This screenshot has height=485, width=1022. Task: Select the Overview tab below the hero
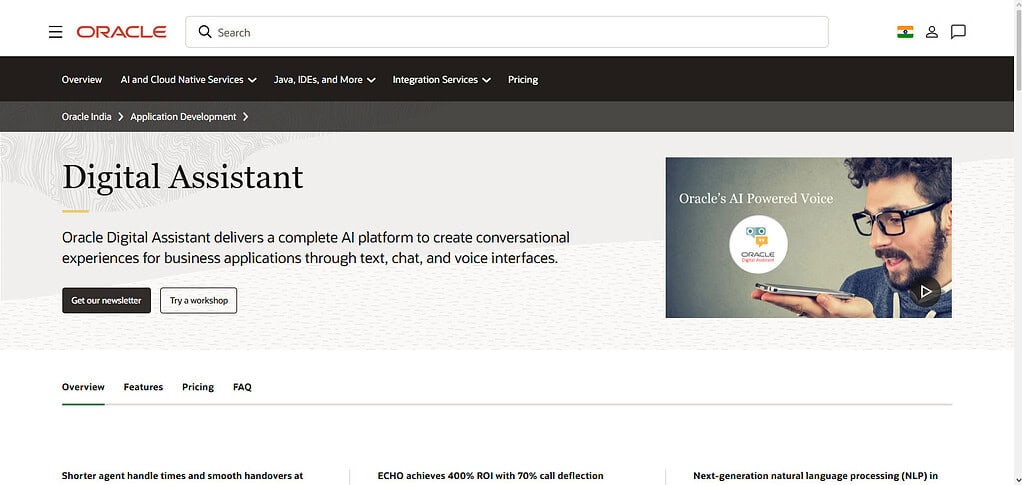coord(83,387)
